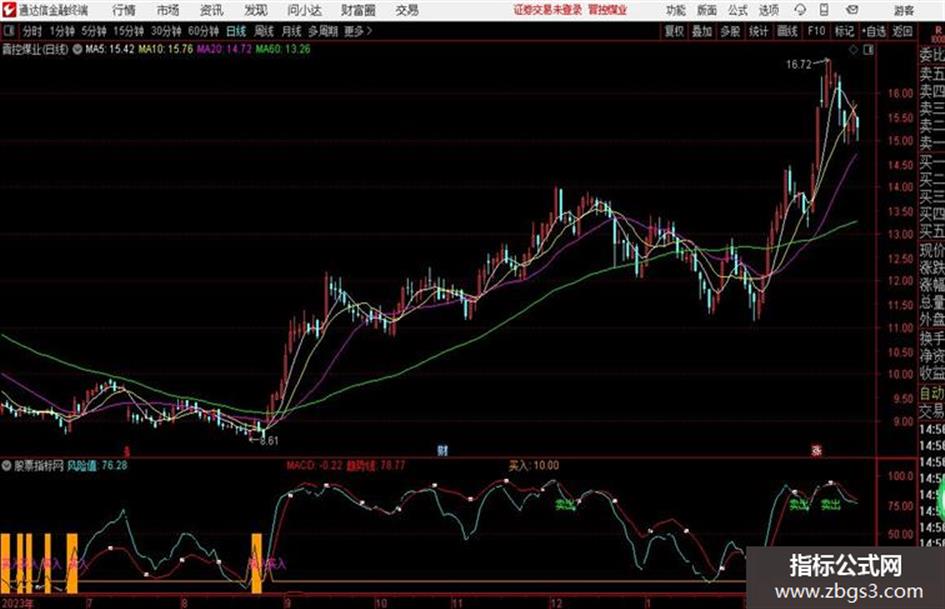Click the 自动 label in right panel
945x609 pixels.
point(932,394)
